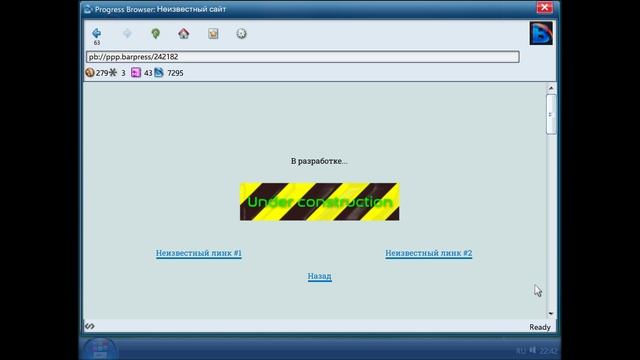Follow link Неизвестный линк #1
The height and width of the screenshot is (360, 640).
coord(199,253)
